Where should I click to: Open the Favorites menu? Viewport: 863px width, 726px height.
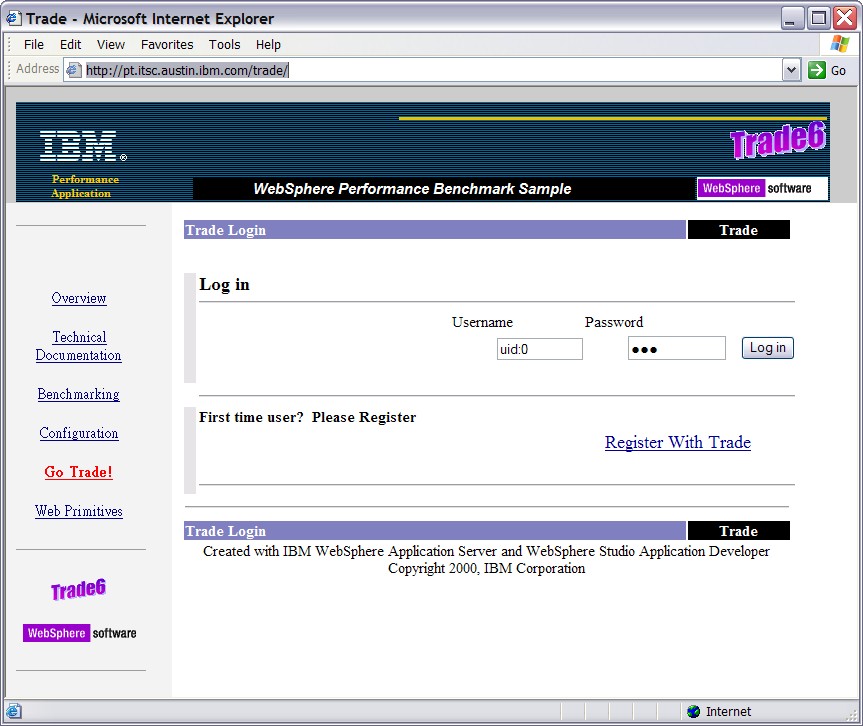click(x=167, y=45)
